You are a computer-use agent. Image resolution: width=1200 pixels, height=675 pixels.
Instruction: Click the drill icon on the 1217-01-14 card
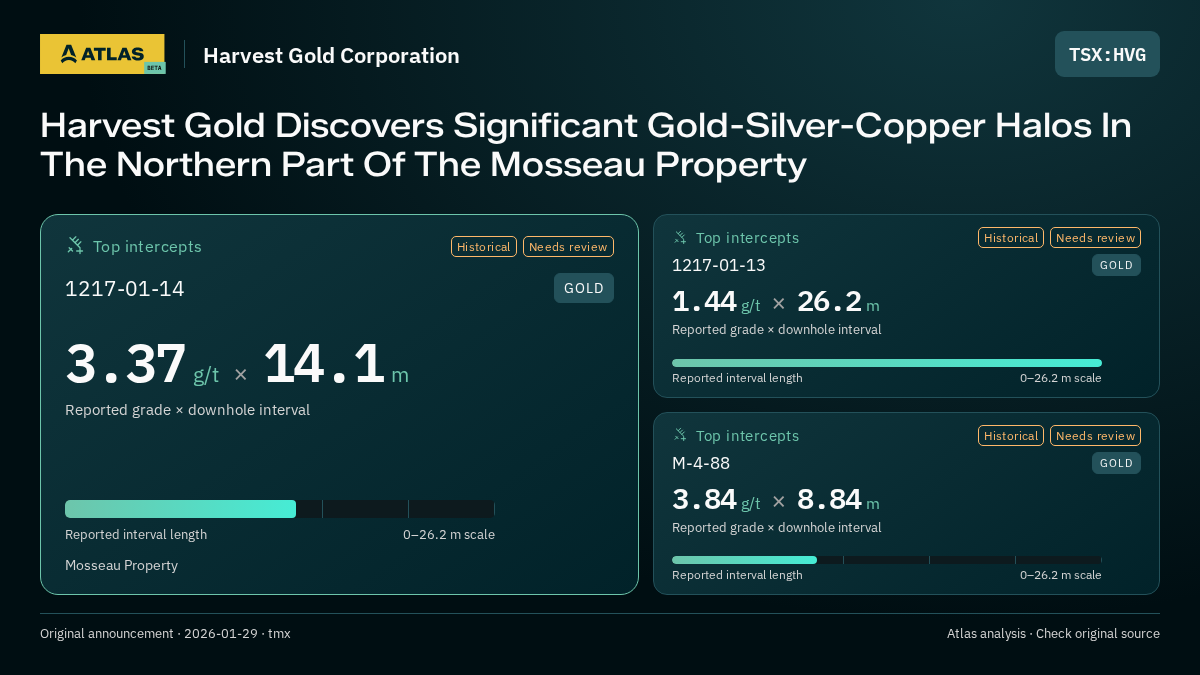[75, 246]
